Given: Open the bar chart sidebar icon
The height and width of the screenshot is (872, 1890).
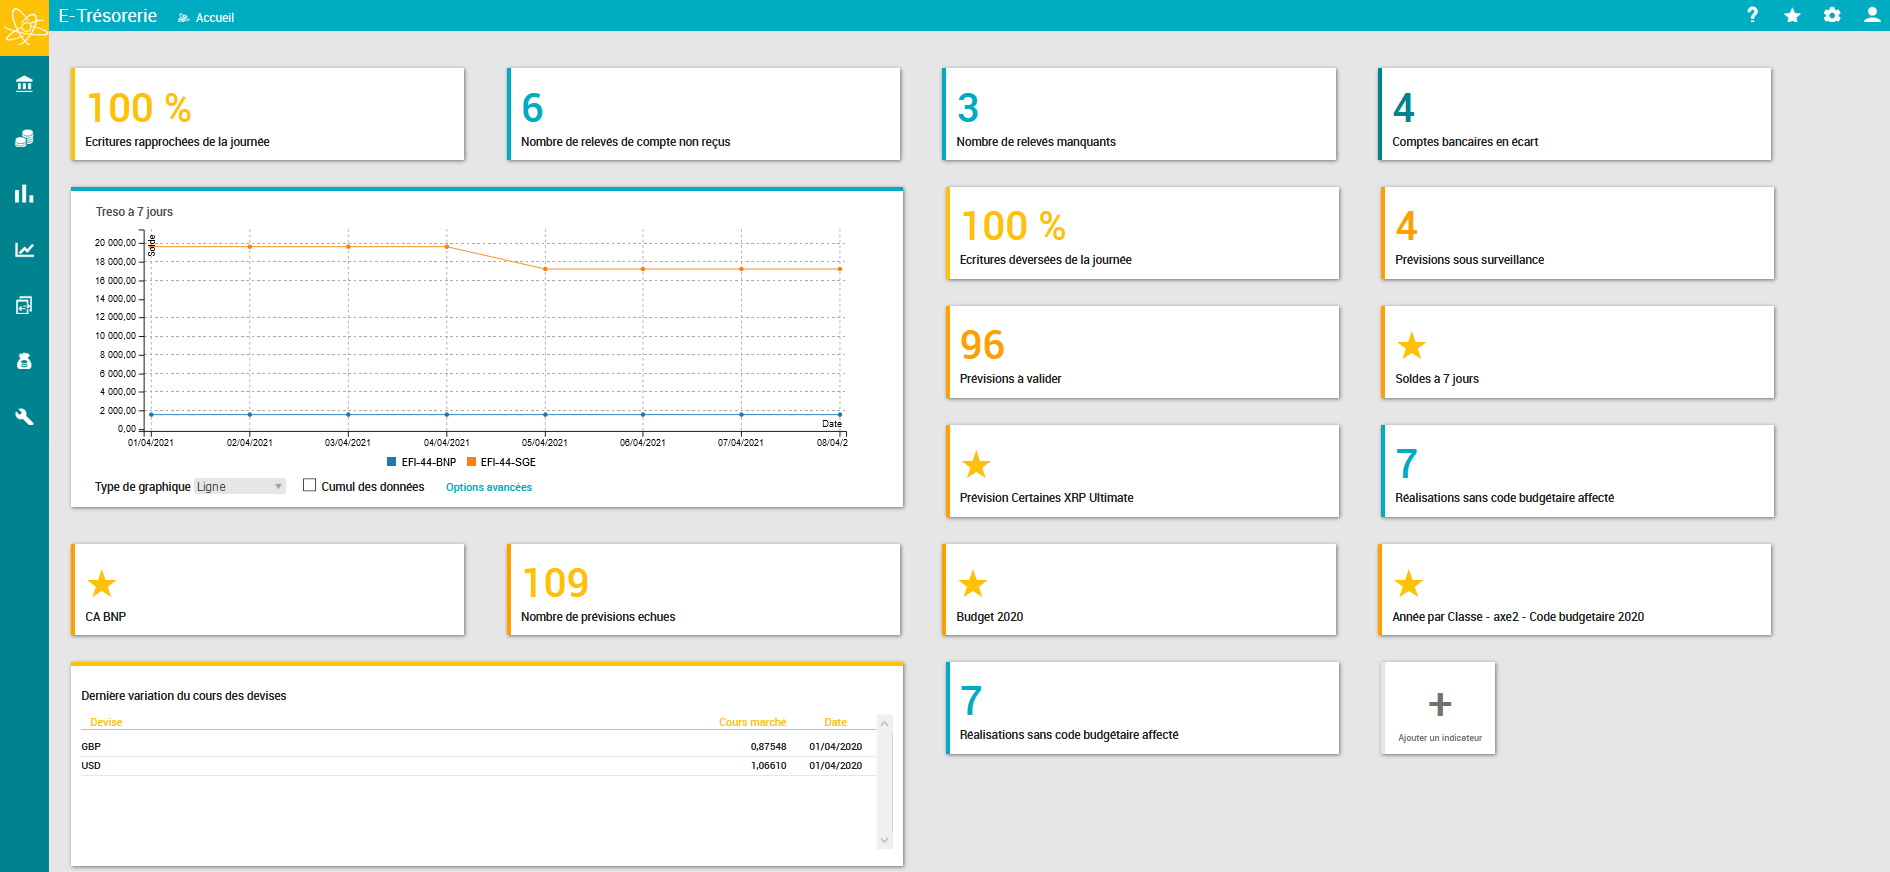Looking at the screenshot, I should [x=24, y=194].
